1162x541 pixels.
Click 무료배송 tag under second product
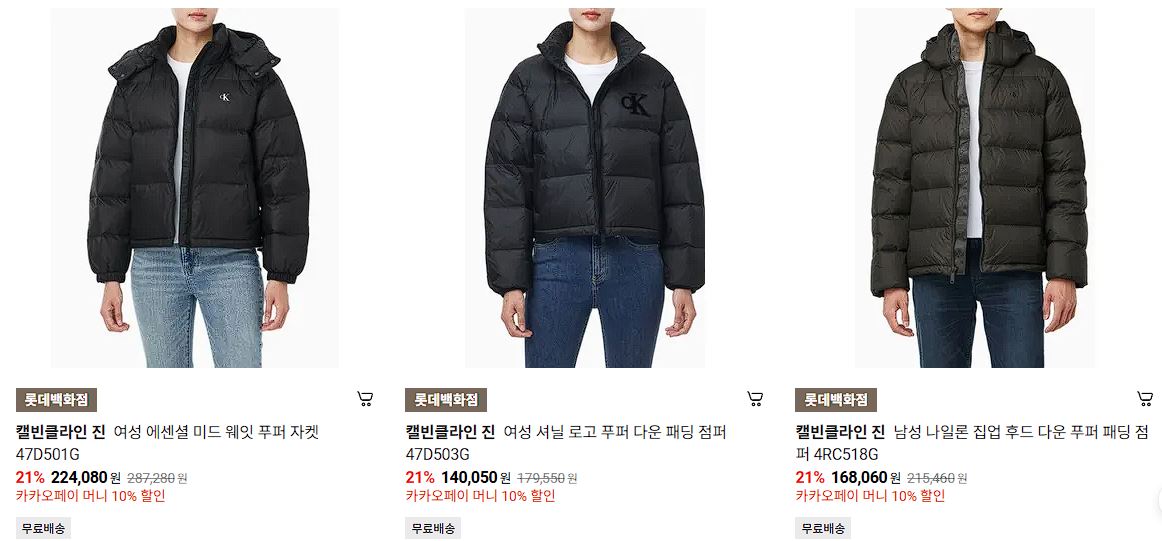(x=433, y=528)
